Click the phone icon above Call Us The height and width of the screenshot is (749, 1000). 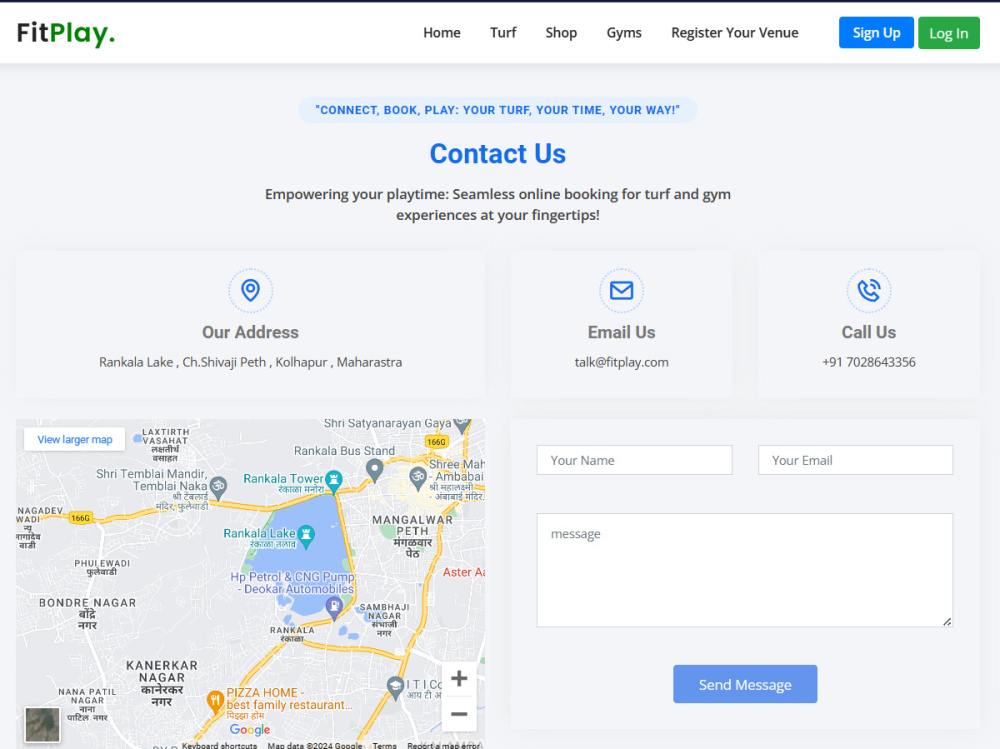coord(869,290)
